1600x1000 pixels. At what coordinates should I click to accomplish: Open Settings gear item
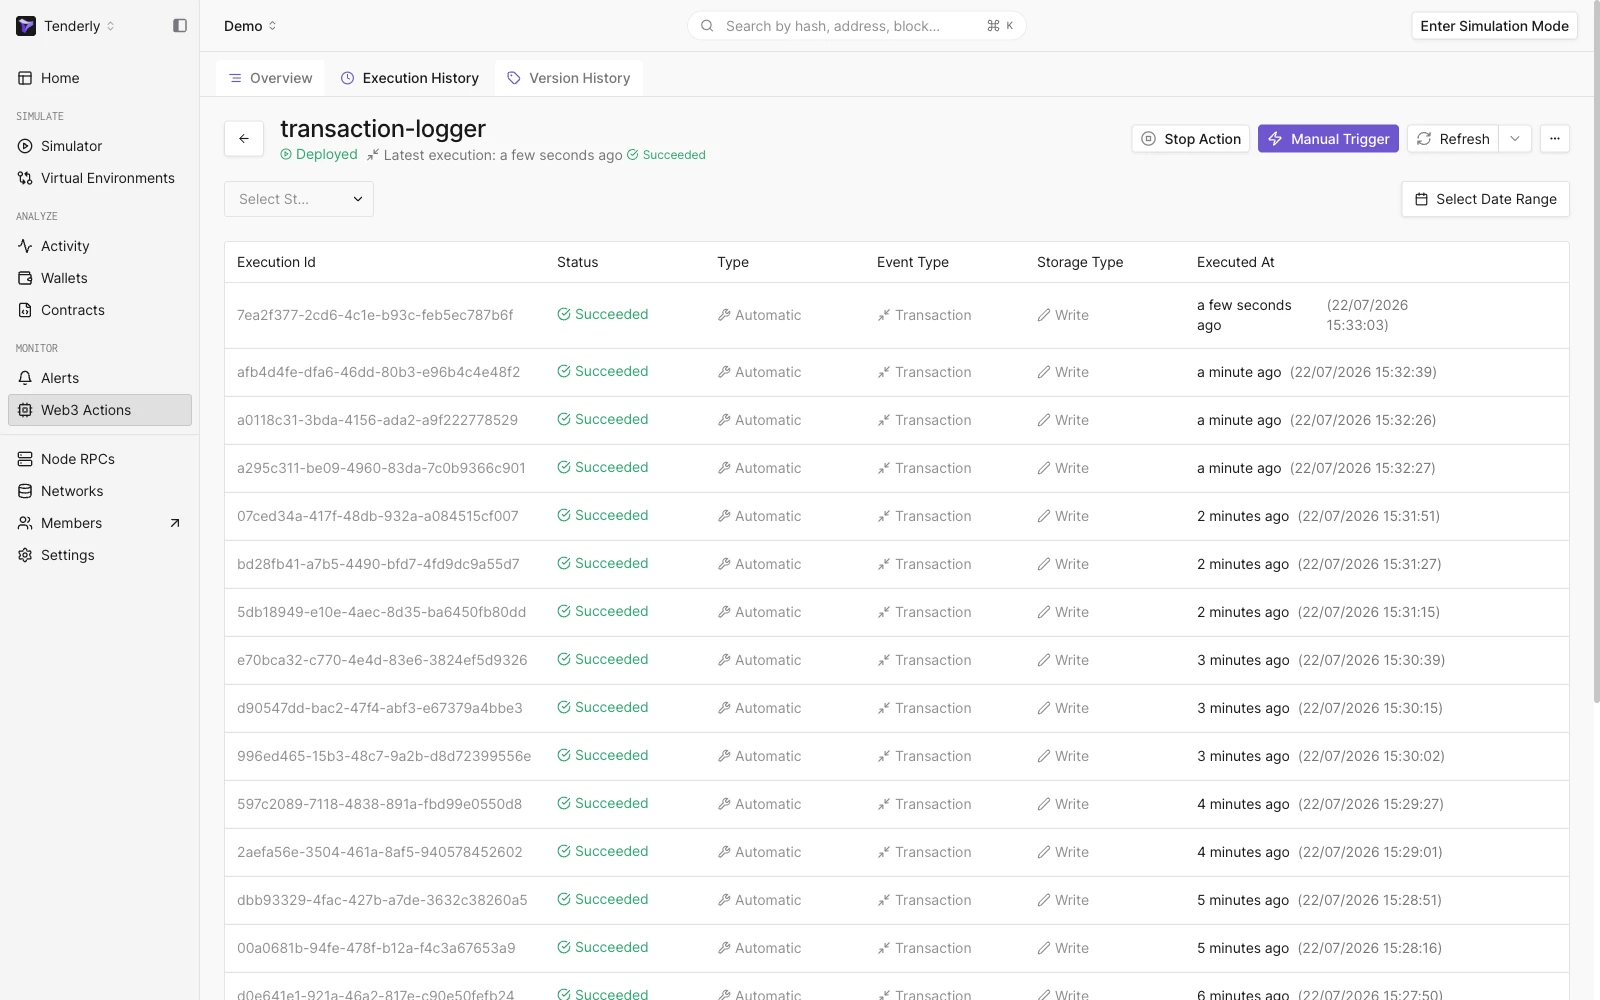pos(100,555)
